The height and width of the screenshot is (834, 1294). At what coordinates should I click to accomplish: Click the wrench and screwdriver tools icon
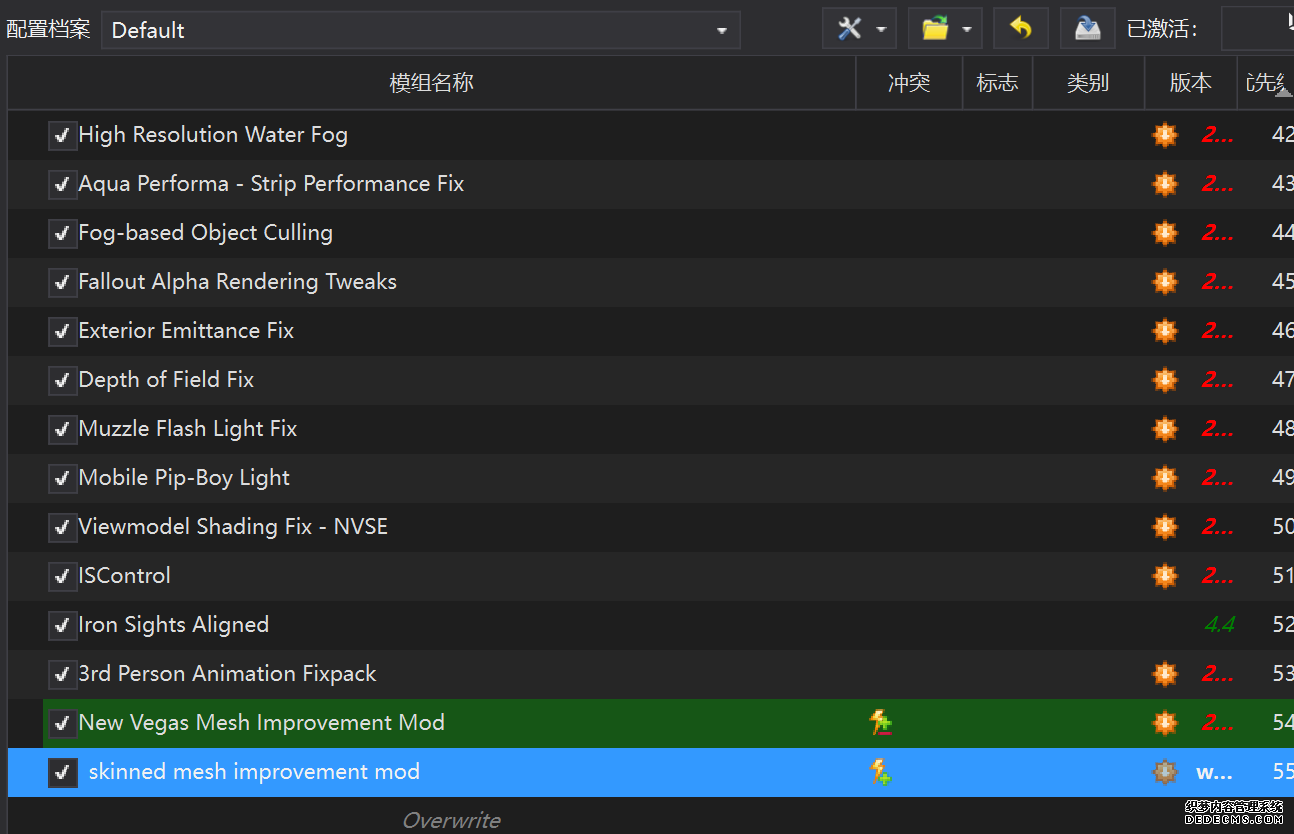click(849, 29)
